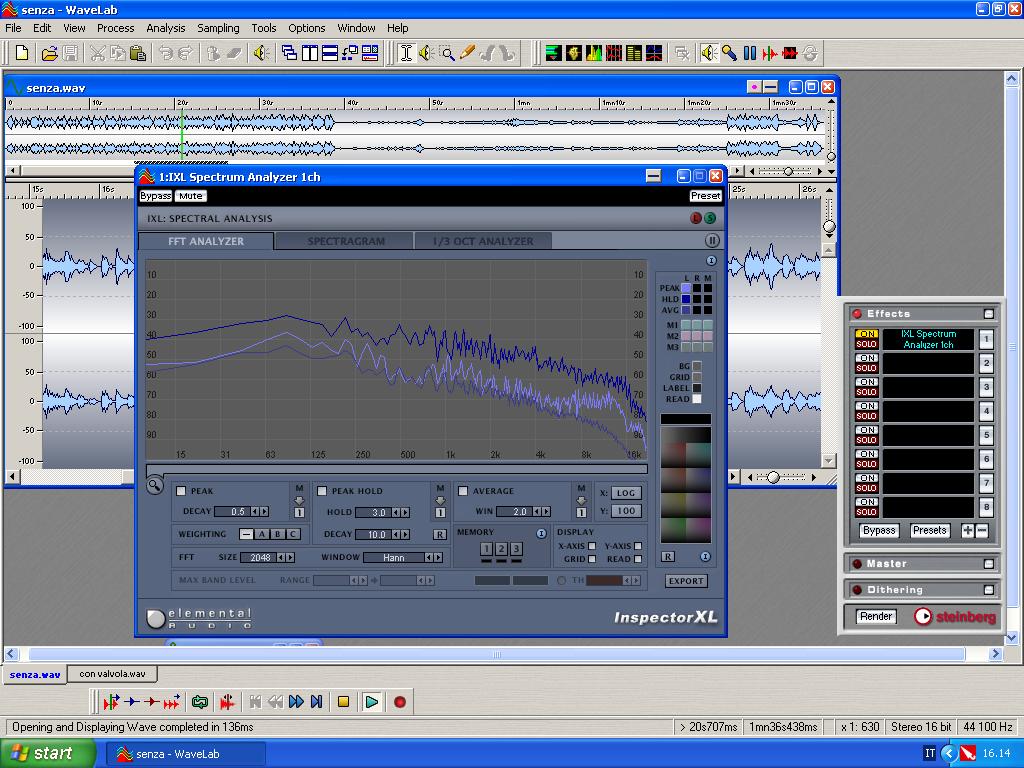Open the Preset menu in the analyzer window
Viewport: 1024px width, 768px height.
point(705,196)
